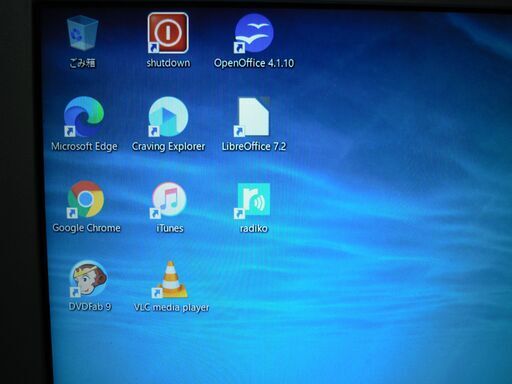Select the Microsoft Edge swirl icon
512x384 pixels.
[84, 116]
